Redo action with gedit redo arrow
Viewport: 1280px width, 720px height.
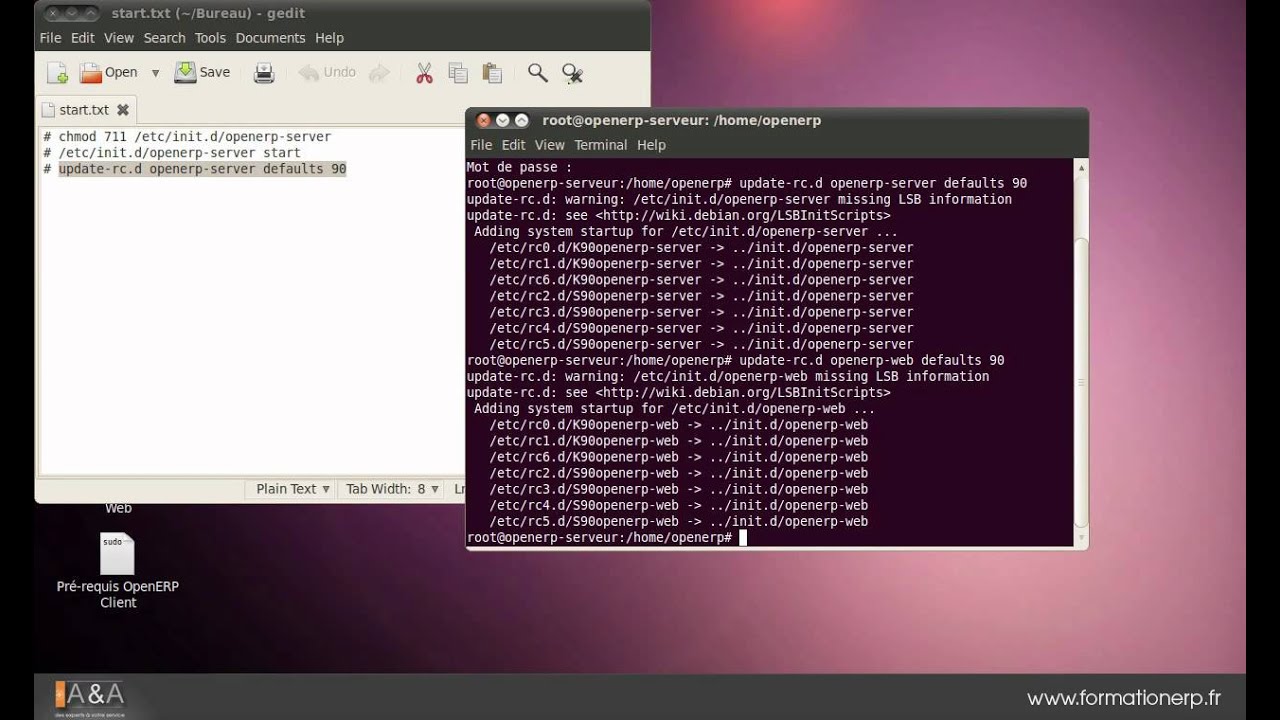tap(379, 73)
